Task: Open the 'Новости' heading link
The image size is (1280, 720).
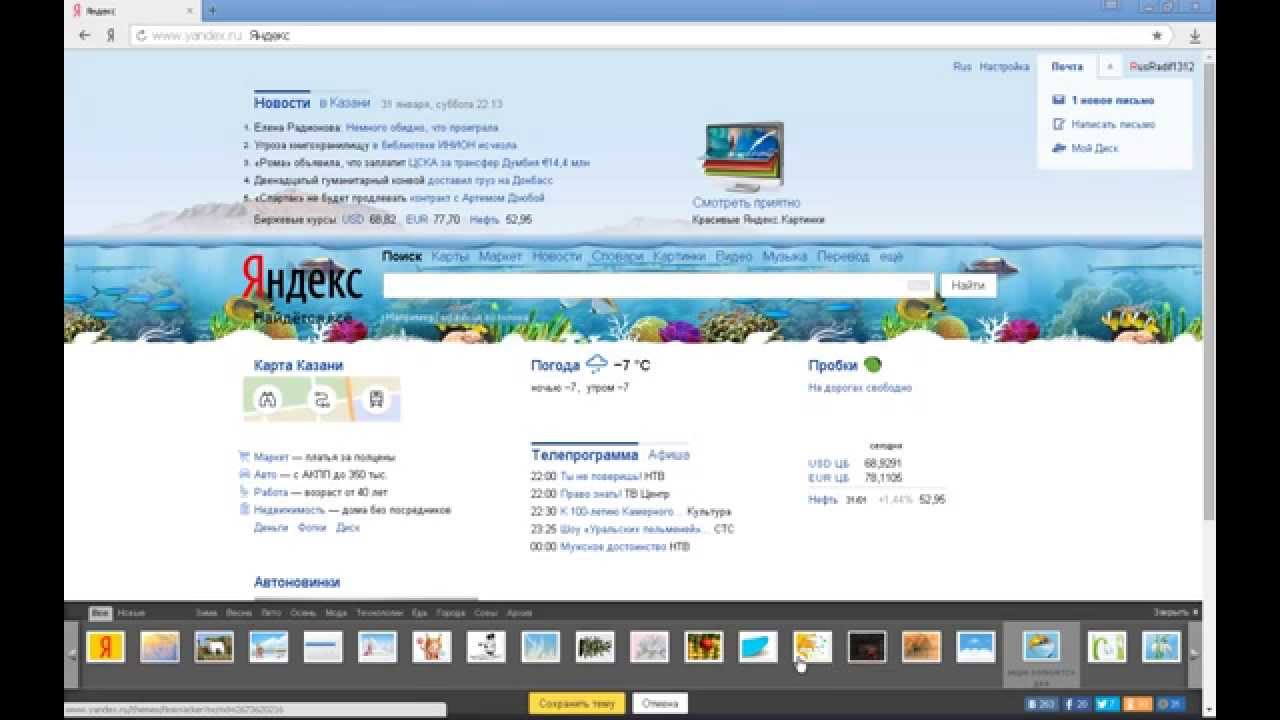Action: tap(282, 103)
